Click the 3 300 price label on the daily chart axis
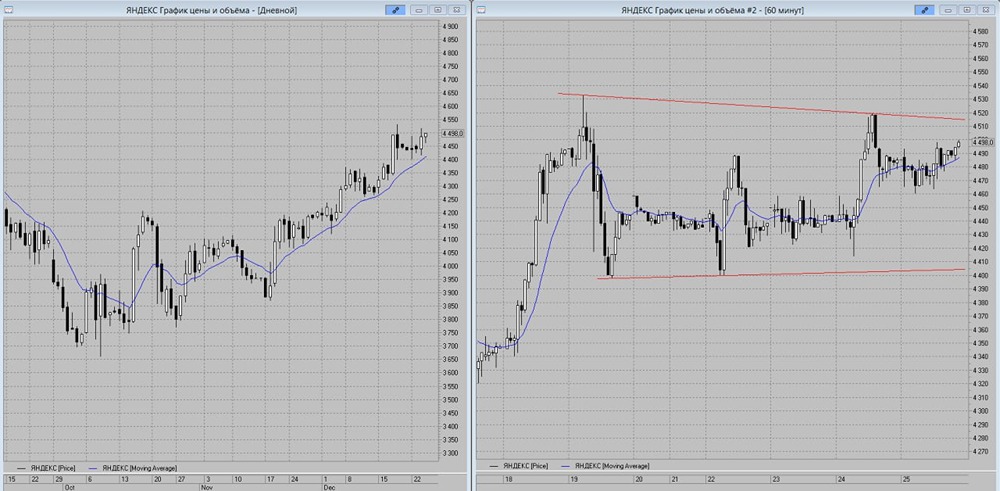Viewport: 1000px width, 491px height. 452,453
